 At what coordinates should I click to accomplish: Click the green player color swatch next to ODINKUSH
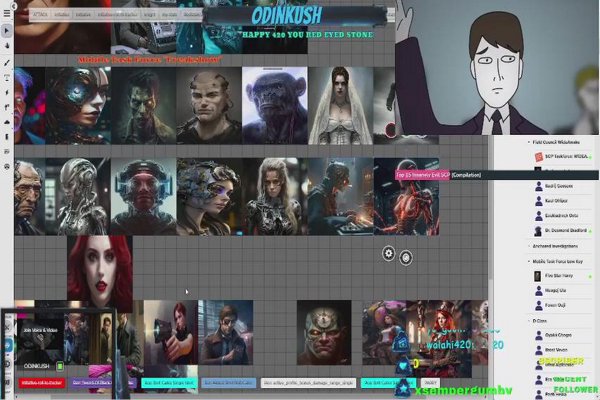point(60,366)
